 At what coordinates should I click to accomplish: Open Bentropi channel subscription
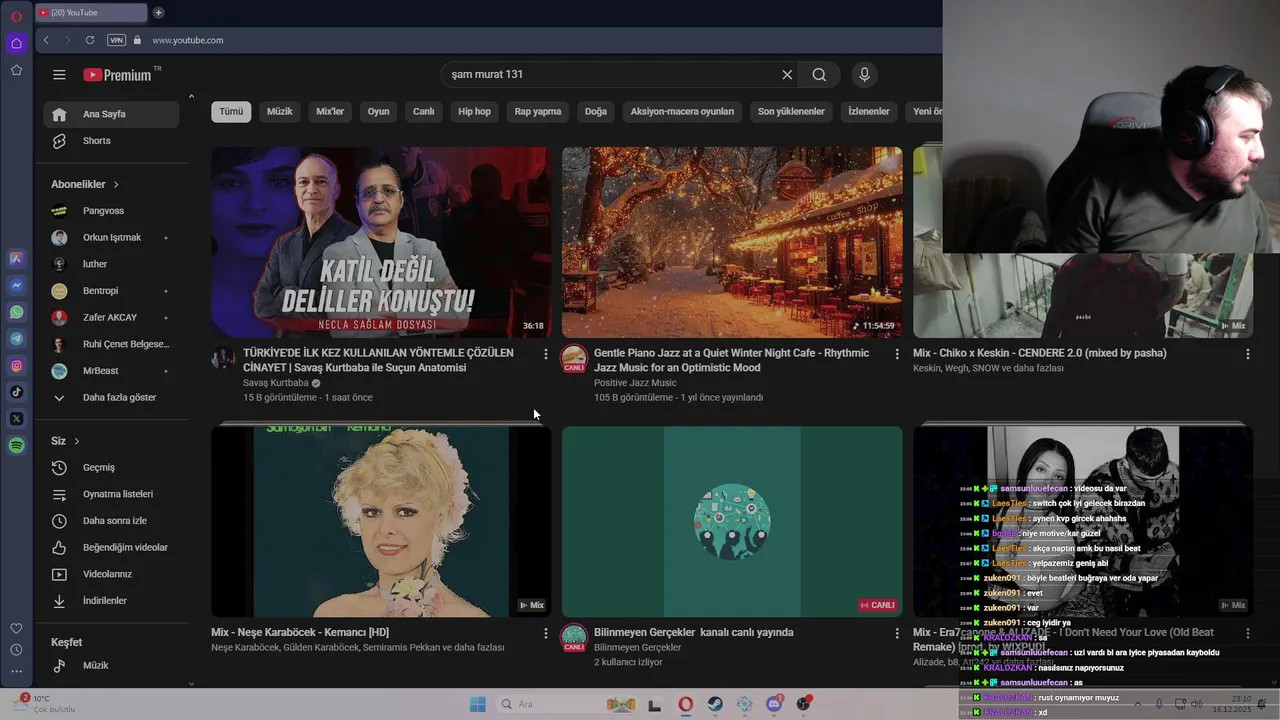click(111, 291)
